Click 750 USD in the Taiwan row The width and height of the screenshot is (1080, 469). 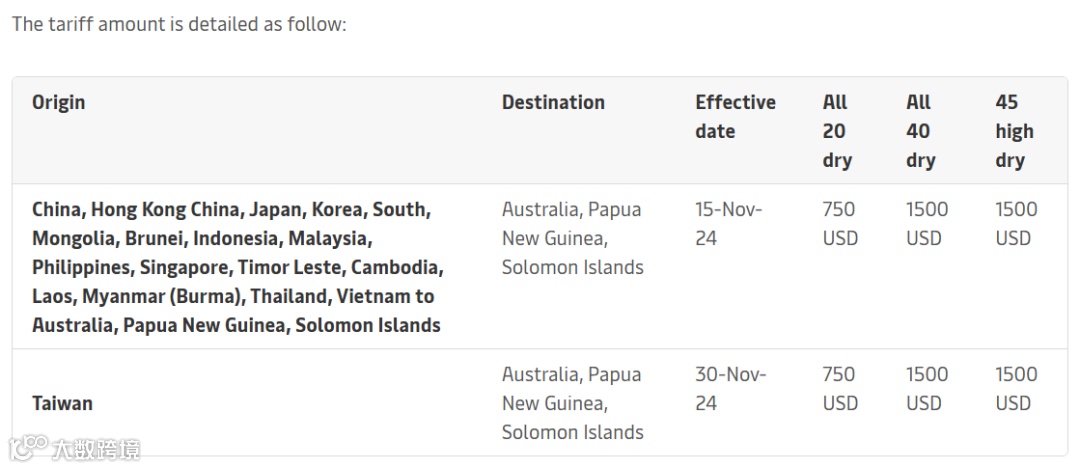click(840, 389)
